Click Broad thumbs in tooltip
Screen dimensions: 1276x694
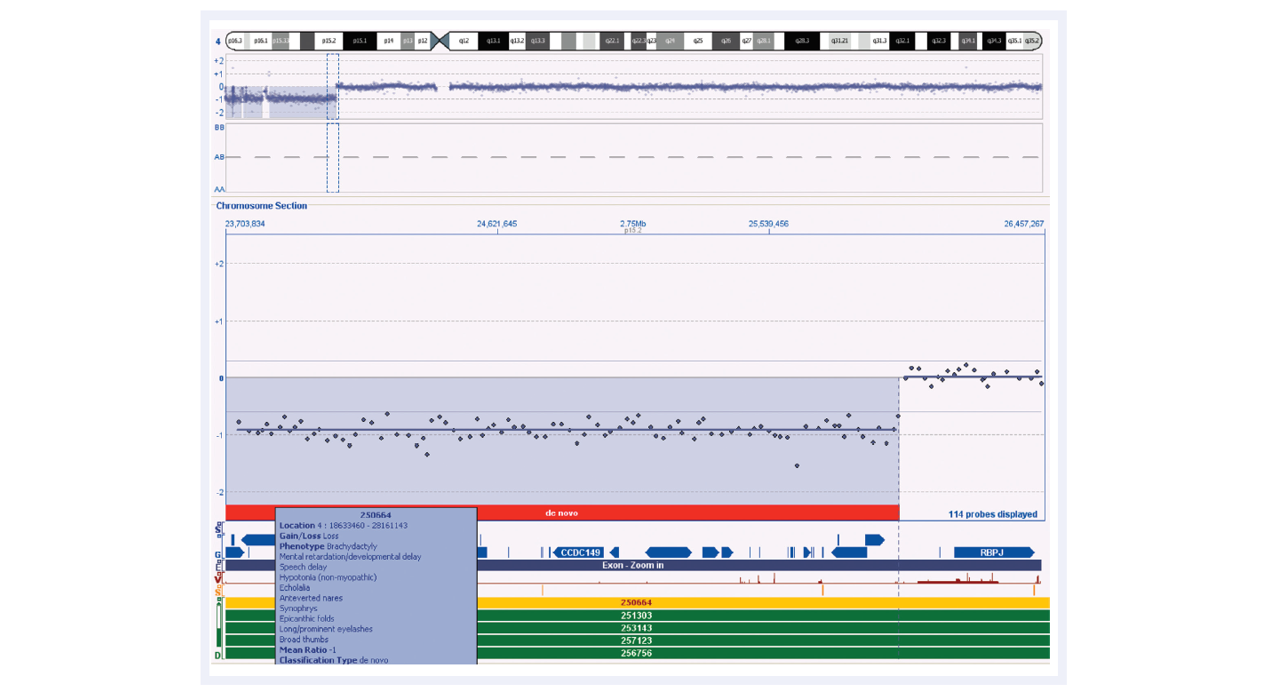[x=304, y=639]
